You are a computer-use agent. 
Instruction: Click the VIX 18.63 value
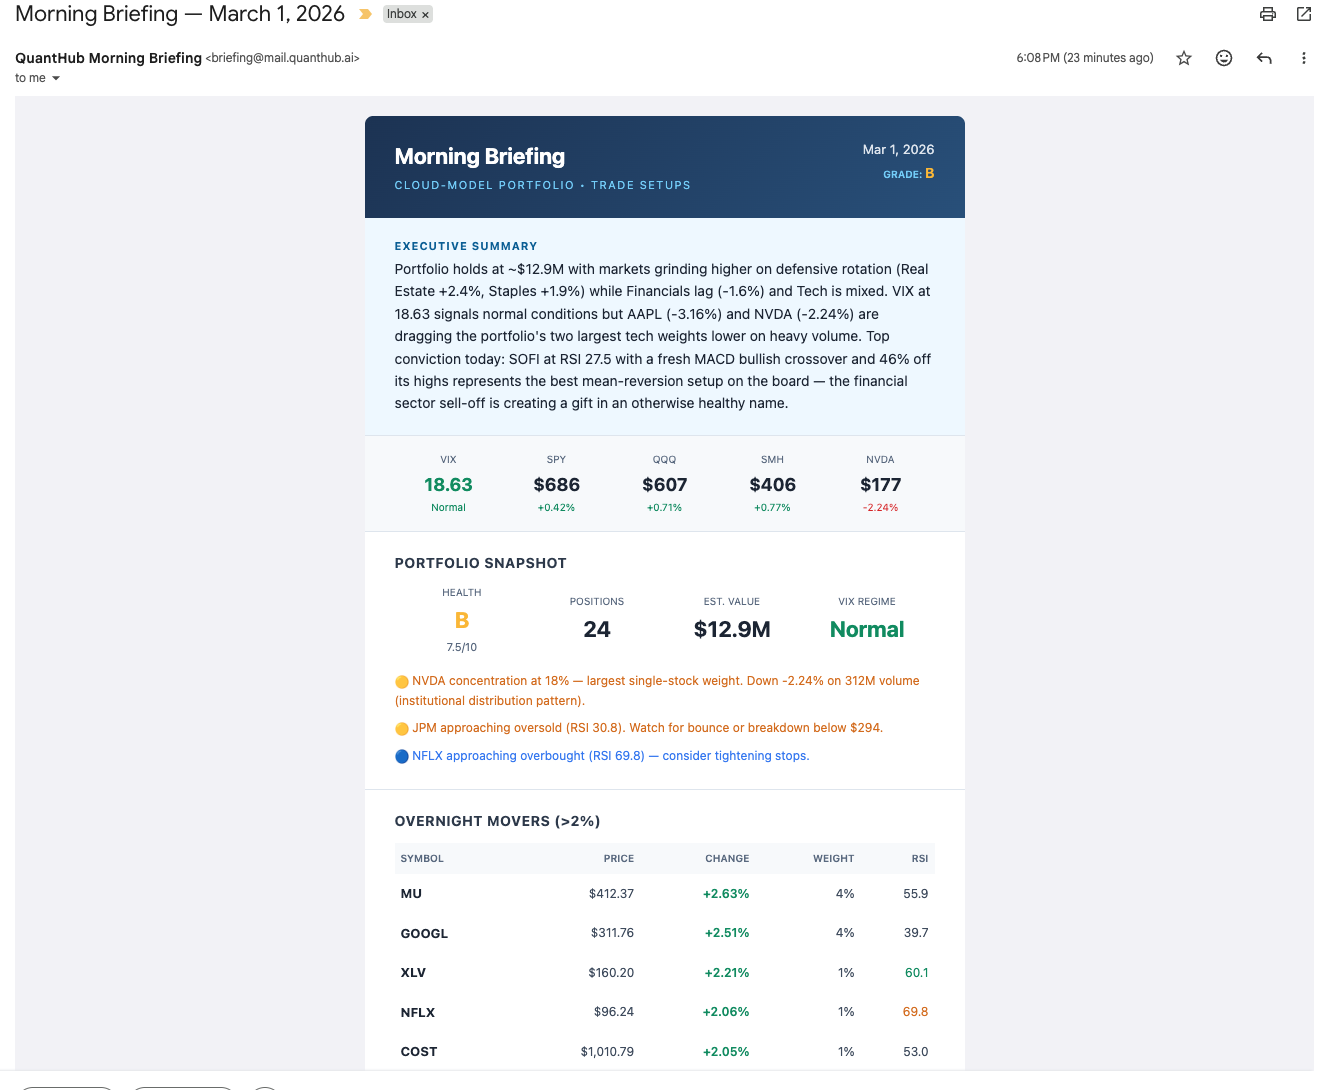click(x=448, y=484)
